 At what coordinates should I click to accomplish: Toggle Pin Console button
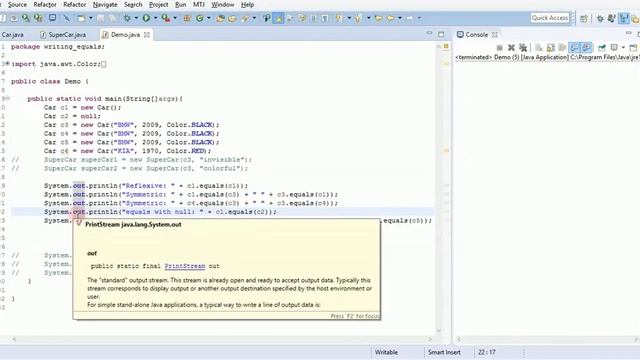point(602,48)
